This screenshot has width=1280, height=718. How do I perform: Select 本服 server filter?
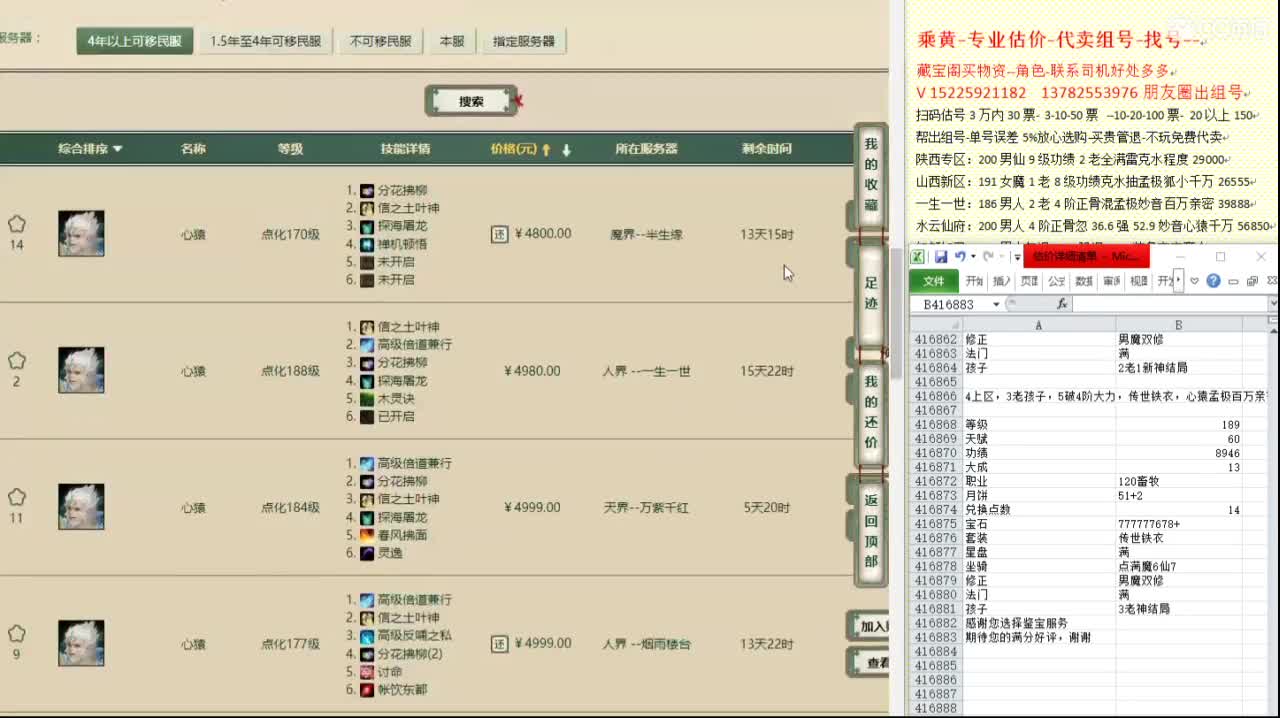[452, 41]
